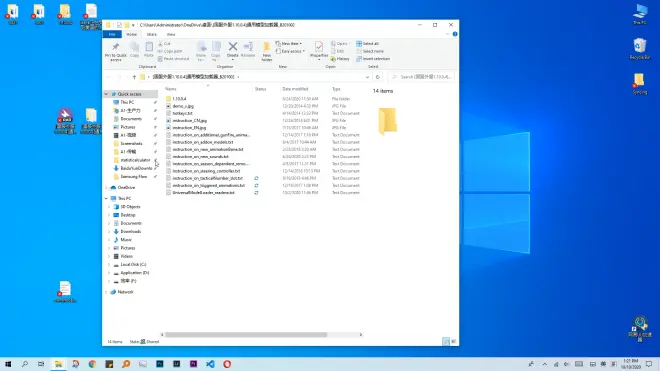Click the blue Help icon on the ribbon
This screenshot has height=371, width=660.
pyautogui.click(x=455, y=34)
